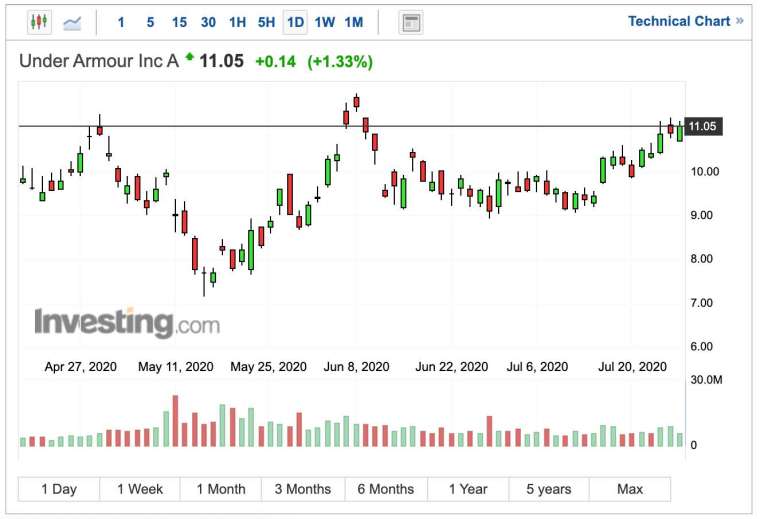Click the May 25, 2020 date label
The height and width of the screenshot is (519, 760).
coord(268,366)
